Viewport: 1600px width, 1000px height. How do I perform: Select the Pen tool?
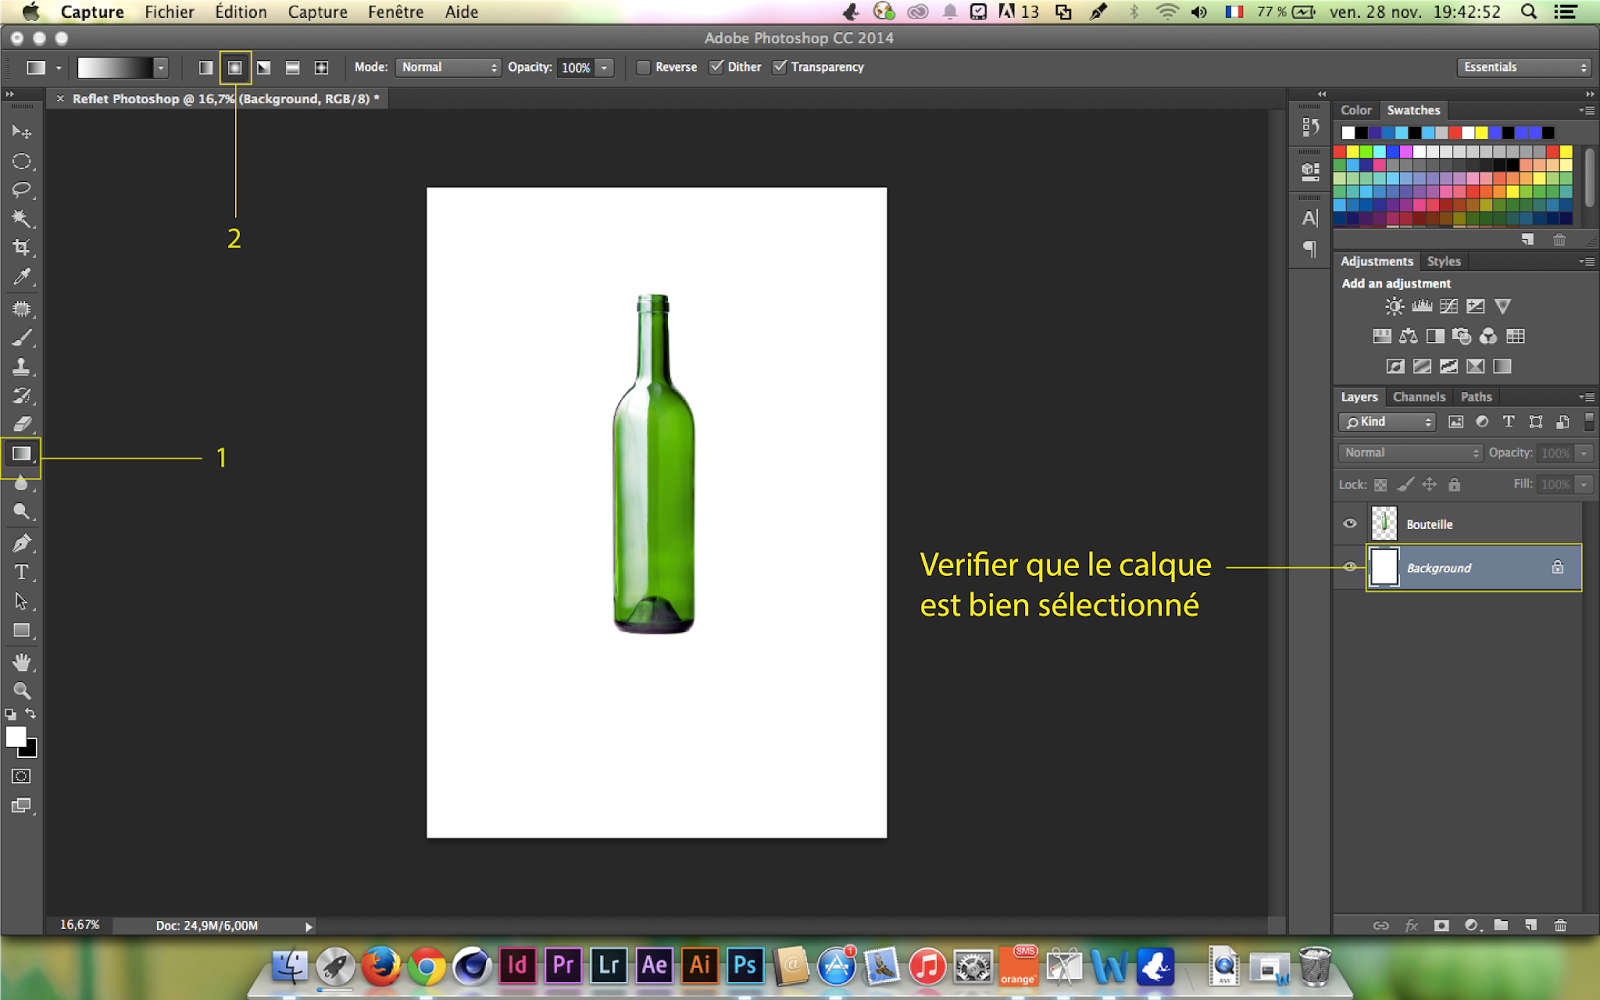click(21, 543)
